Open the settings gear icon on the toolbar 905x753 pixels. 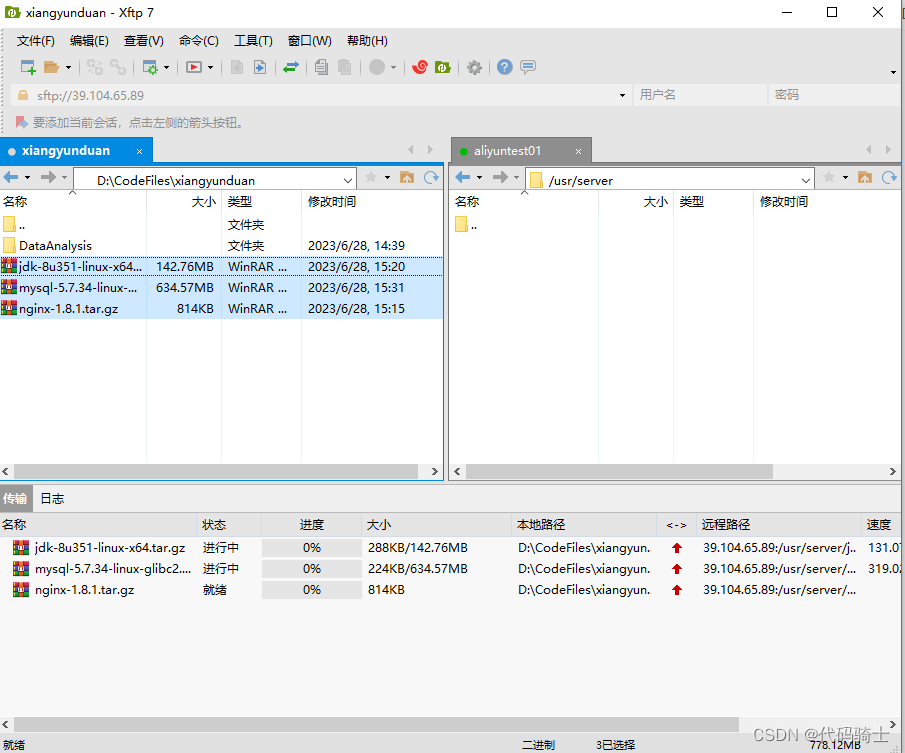[473, 67]
